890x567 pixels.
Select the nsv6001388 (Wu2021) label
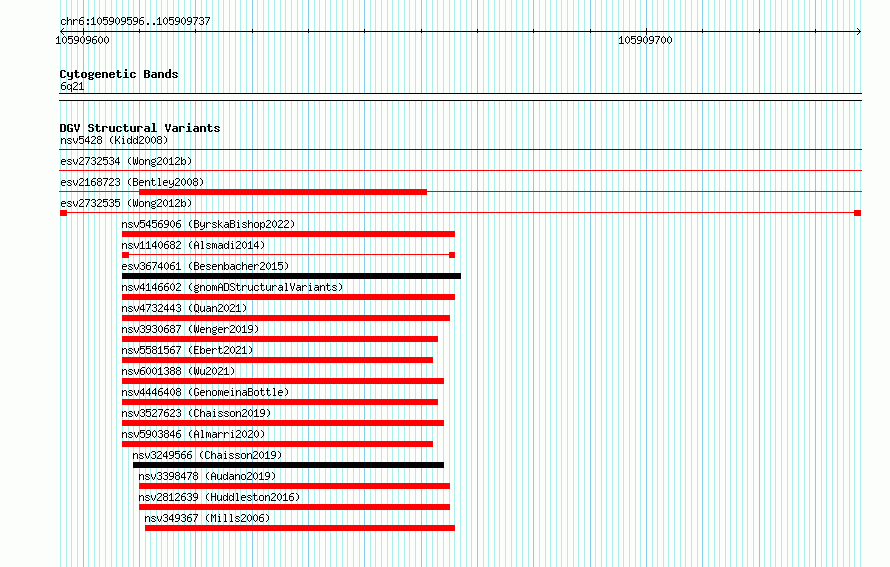[x=178, y=371]
